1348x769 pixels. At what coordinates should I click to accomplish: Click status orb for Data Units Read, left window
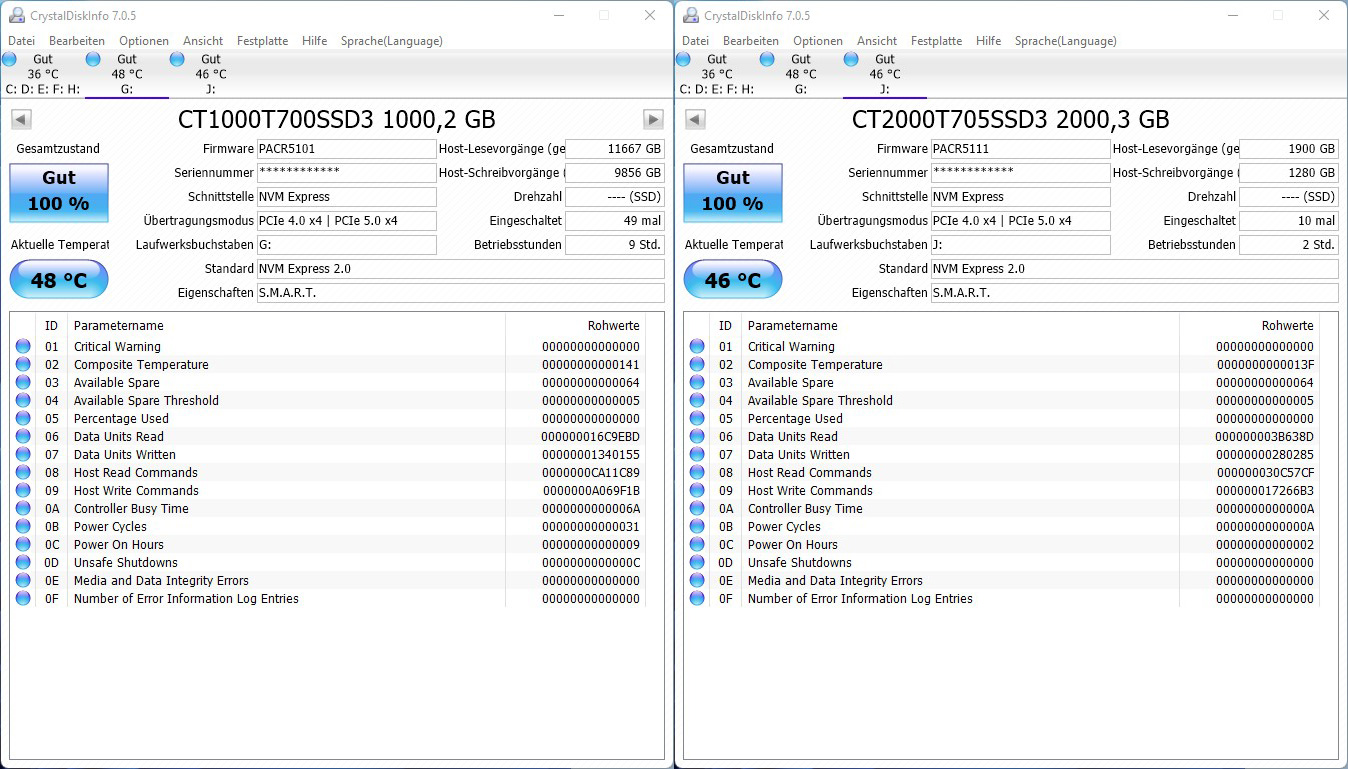[23, 437]
